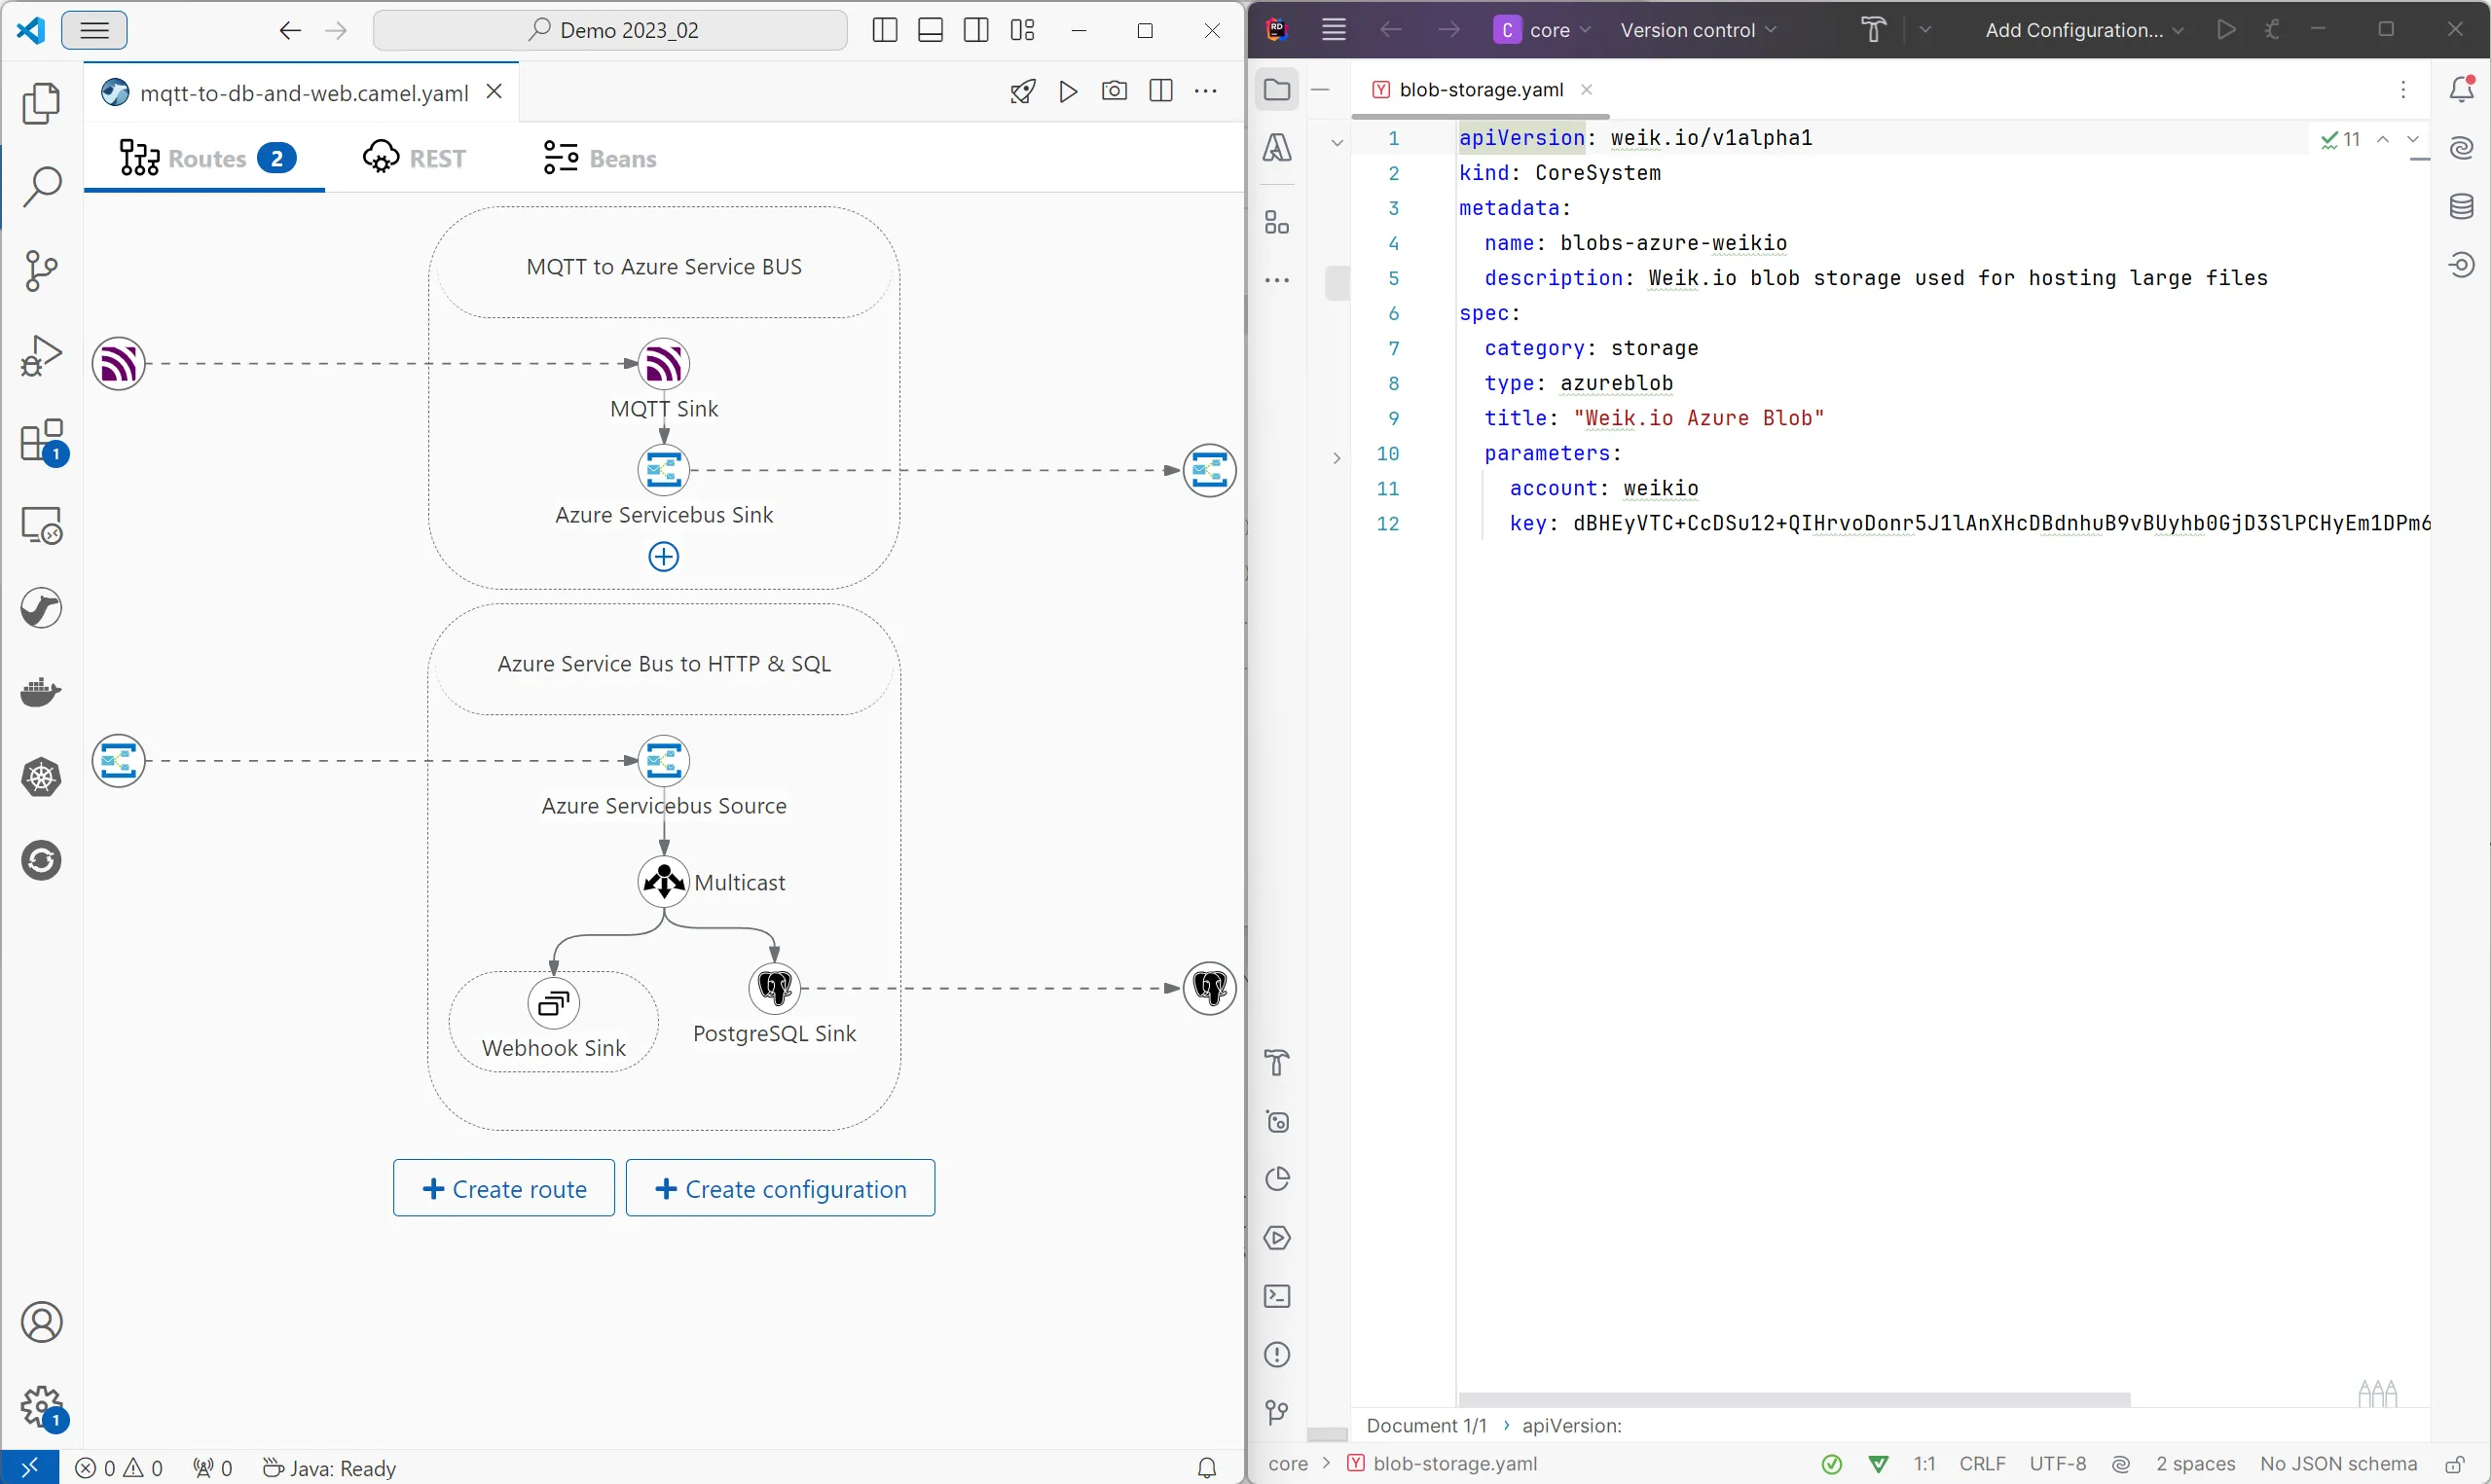The height and width of the screenshot is (1484, 2491).
Task: Click the Create route button
Action: pos(504,1188)
